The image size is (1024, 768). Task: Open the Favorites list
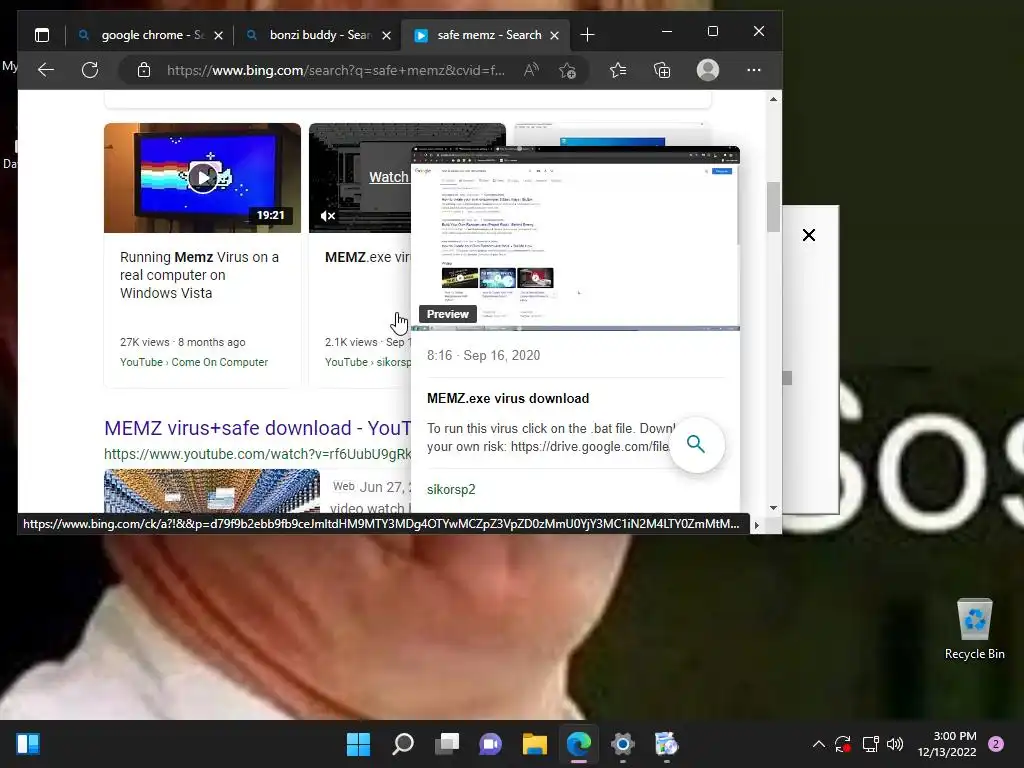coord(618,70)
